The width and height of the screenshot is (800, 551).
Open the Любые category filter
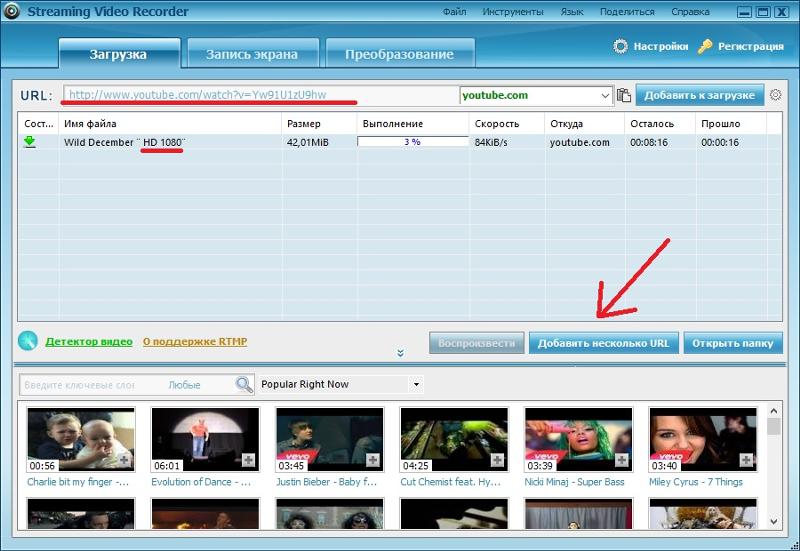184,385
